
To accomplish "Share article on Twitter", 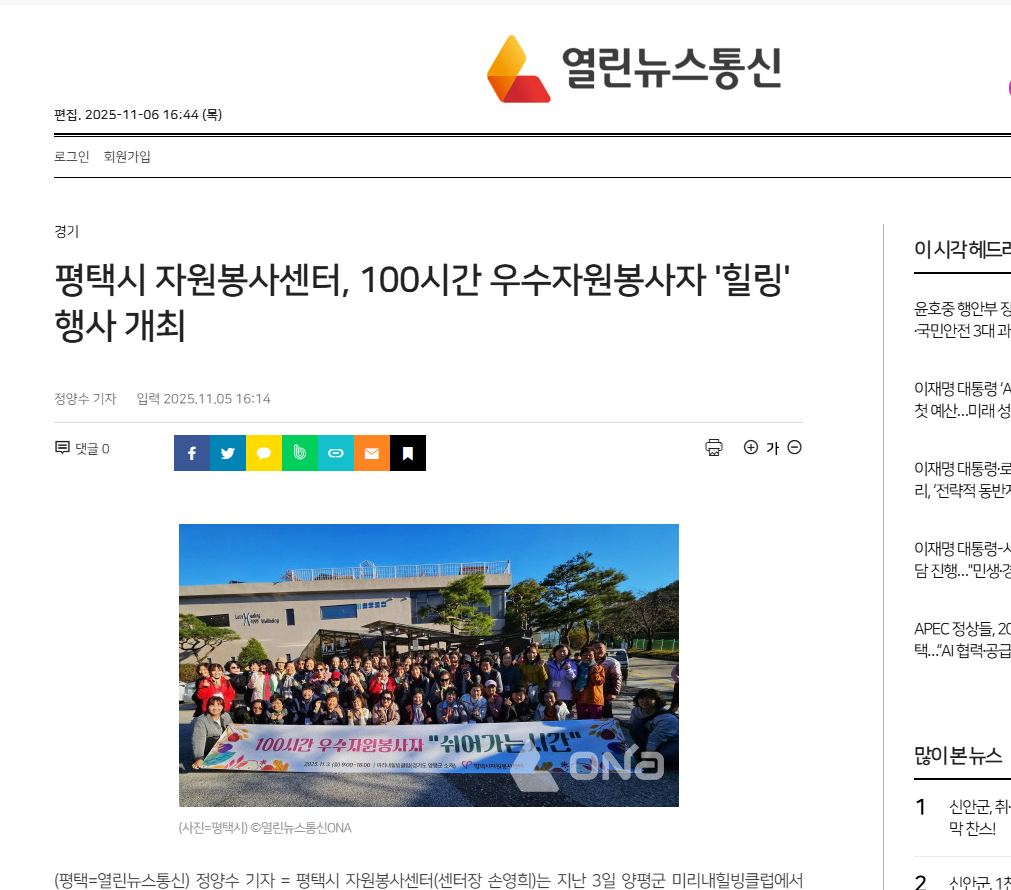I will [228, 453].
